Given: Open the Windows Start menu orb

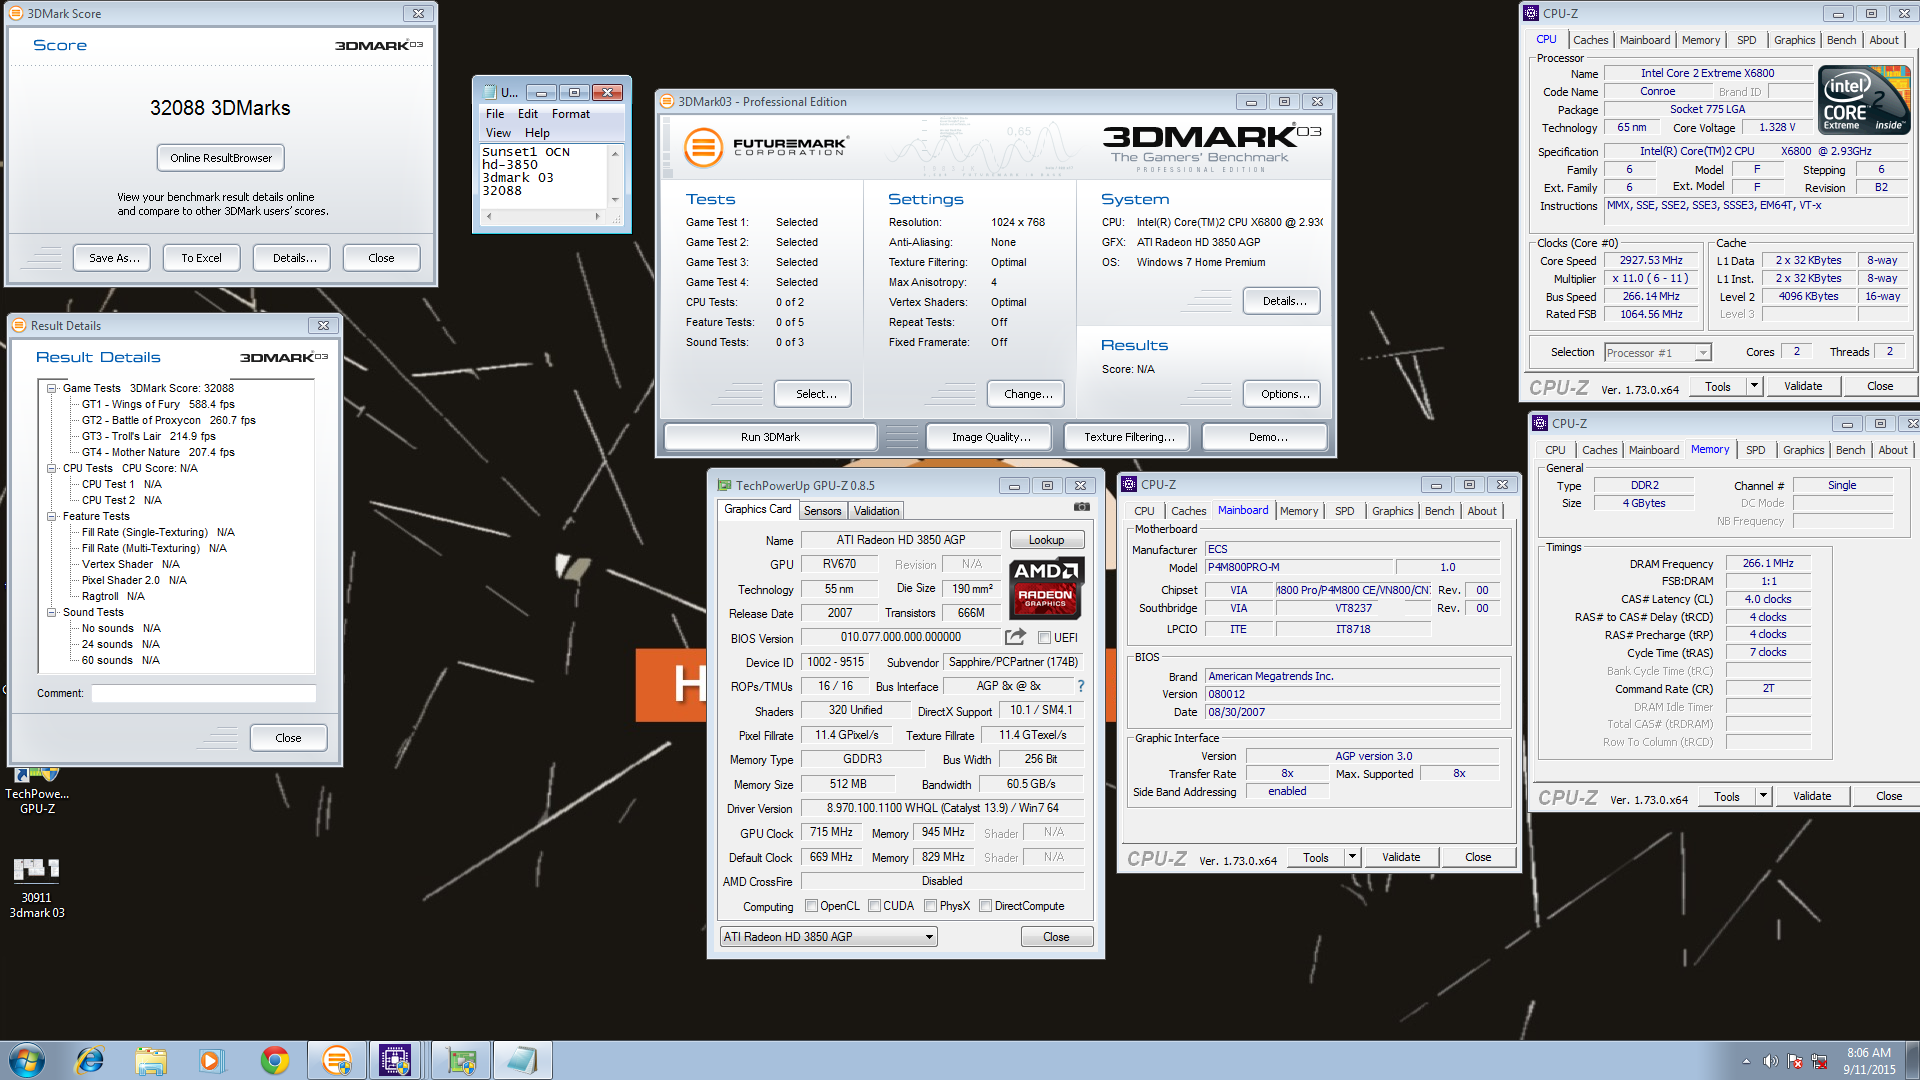Looking at the screenshot, I should 27,1060.
